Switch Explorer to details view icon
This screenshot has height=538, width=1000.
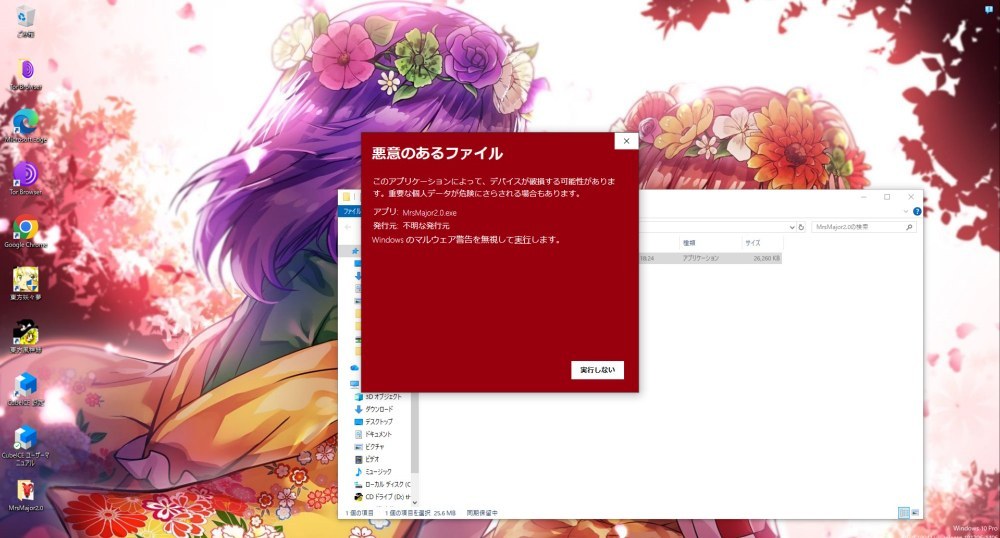(x=904, y=513)
